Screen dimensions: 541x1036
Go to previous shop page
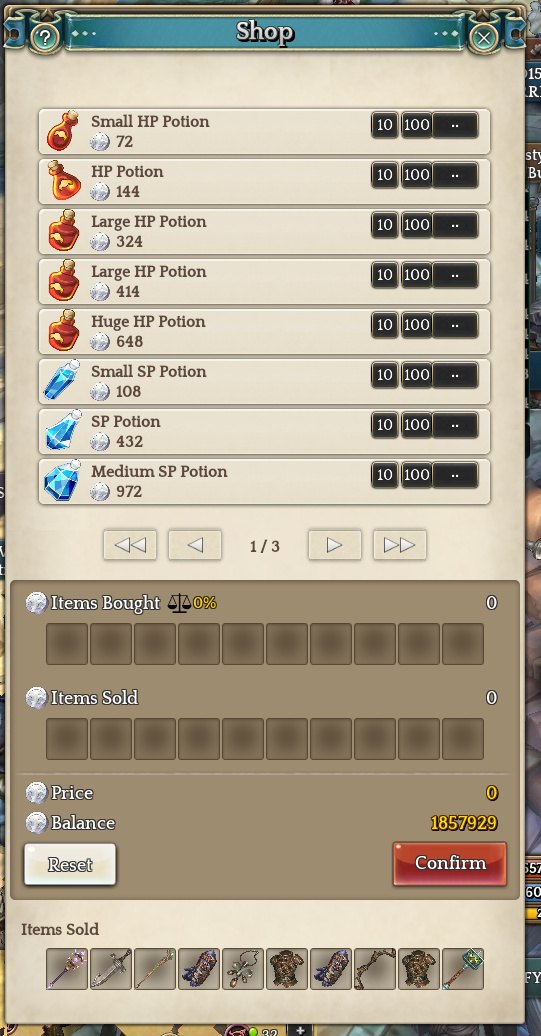pos(195,545)
